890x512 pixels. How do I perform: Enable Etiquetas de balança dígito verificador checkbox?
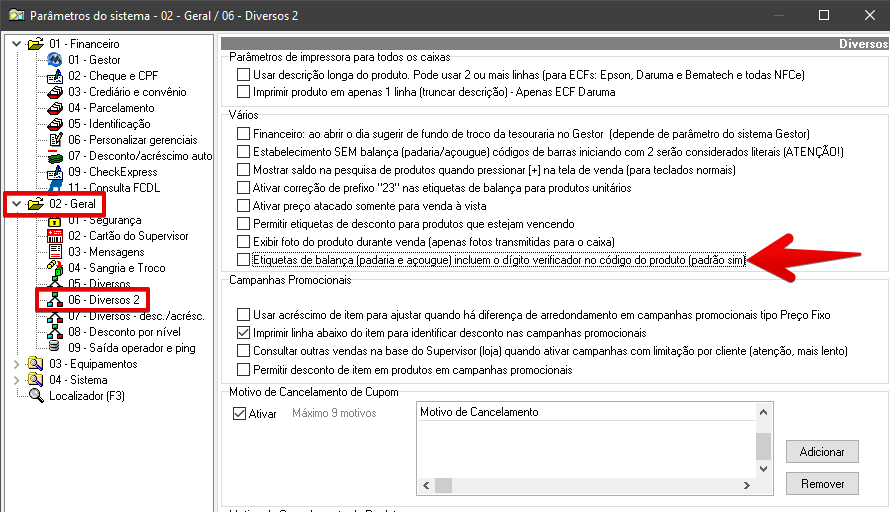[x=244, y=260]
